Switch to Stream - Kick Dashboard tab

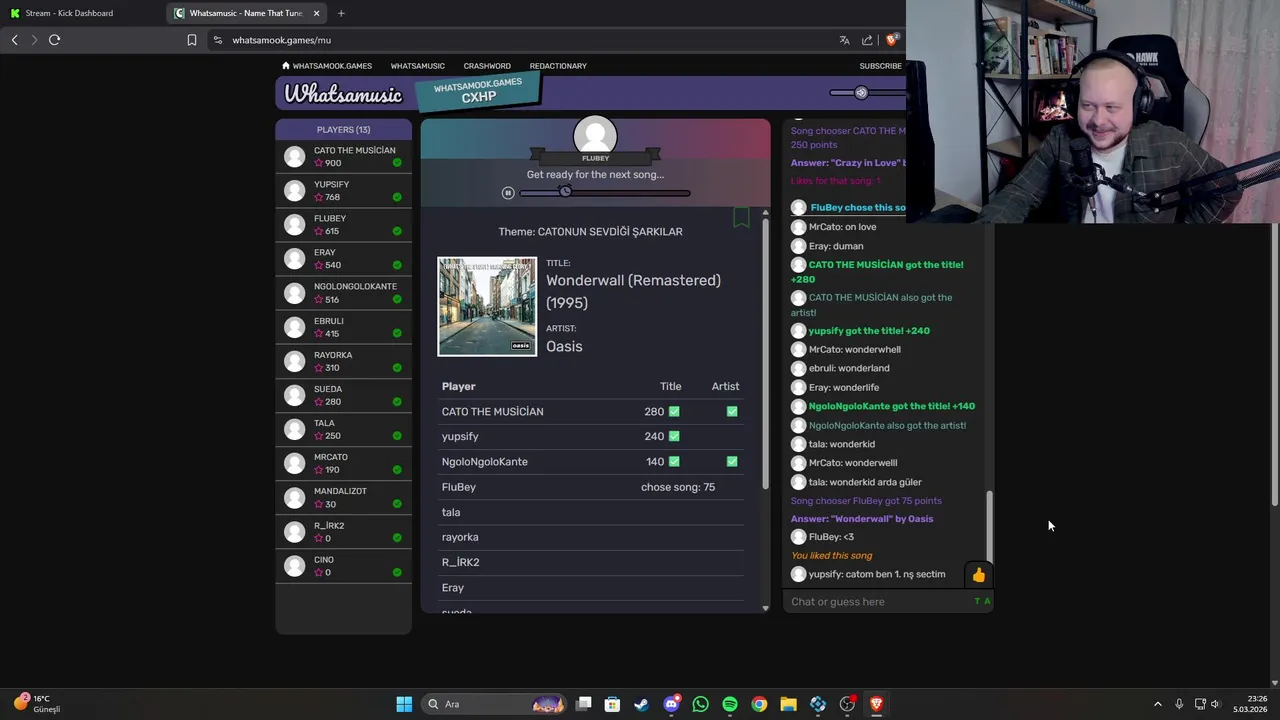(78, 13)
